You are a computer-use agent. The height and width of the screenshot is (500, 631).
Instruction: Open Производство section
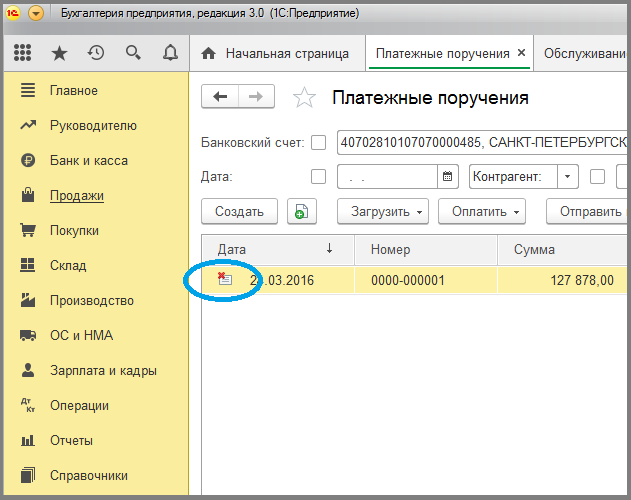(92, 301)
